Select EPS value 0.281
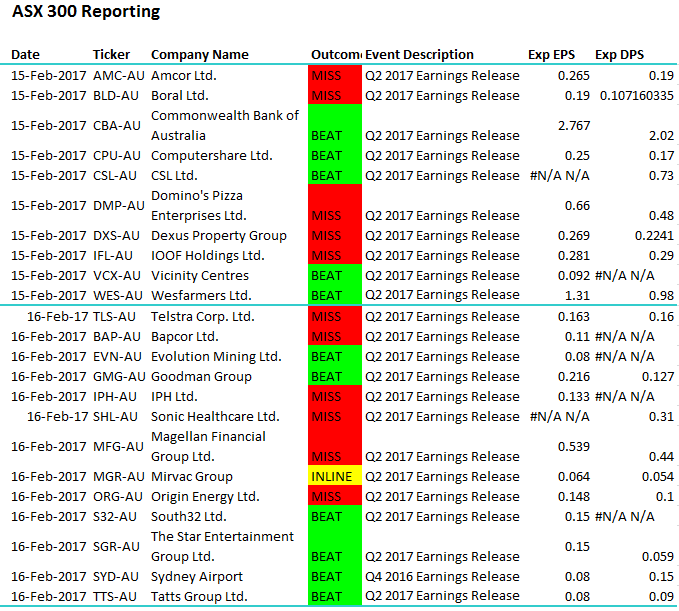Image resolution: width=679 pixels, height=611 pixels. point(573,255)
